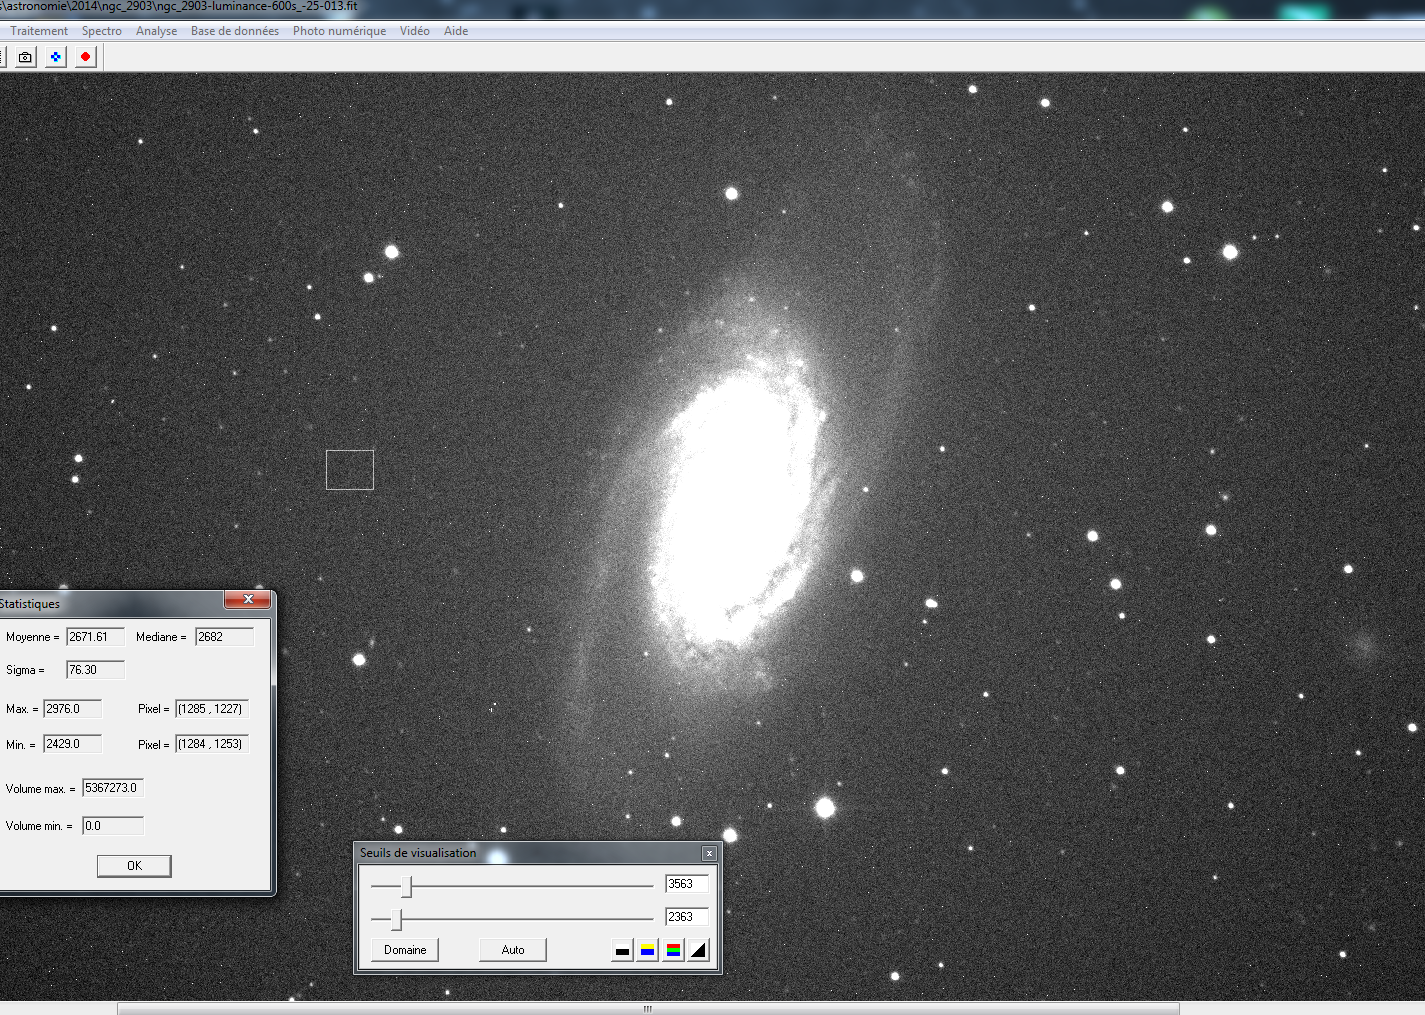Click the Auto threshold button

click(512, 949)
